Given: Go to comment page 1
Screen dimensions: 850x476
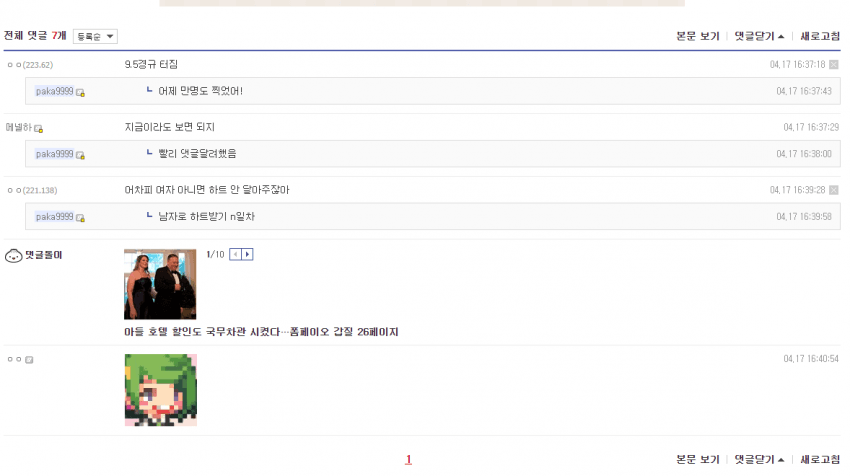Looking at the screenshot, I should point(408,460).
